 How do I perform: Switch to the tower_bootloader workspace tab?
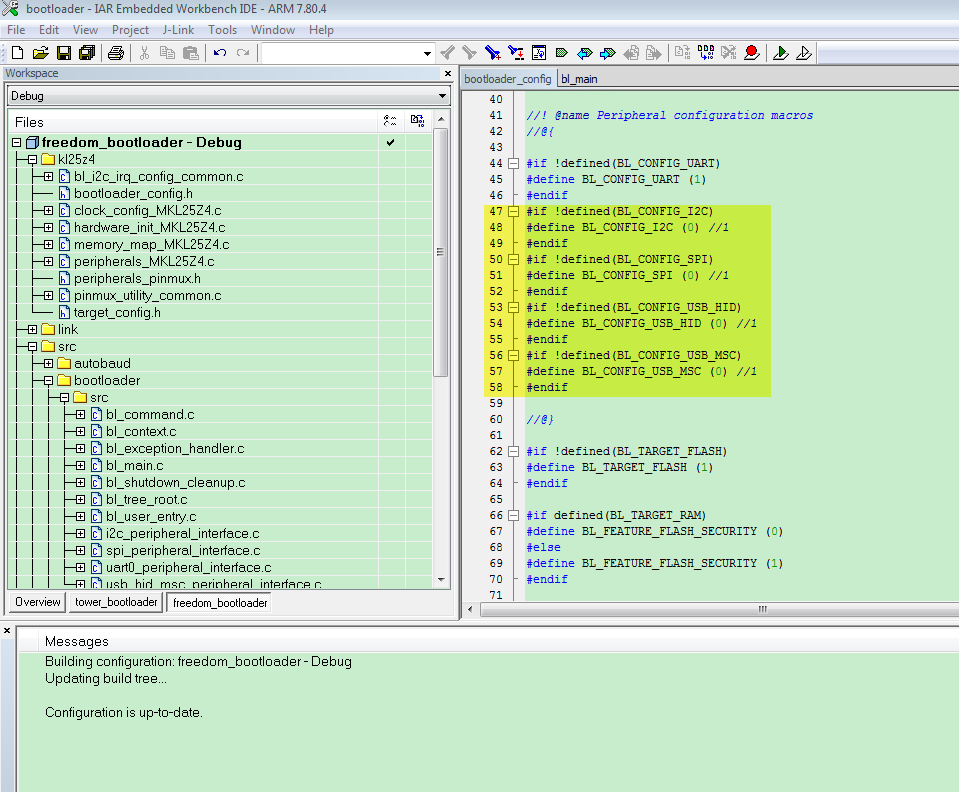coord(116,602)
